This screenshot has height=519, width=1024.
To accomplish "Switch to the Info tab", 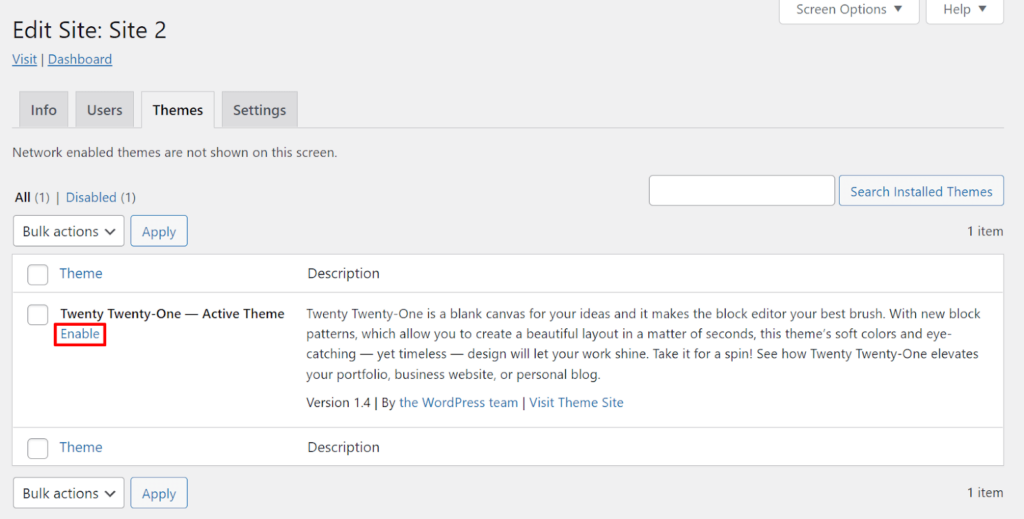I will pyautogui.click(x=44, y=110).
